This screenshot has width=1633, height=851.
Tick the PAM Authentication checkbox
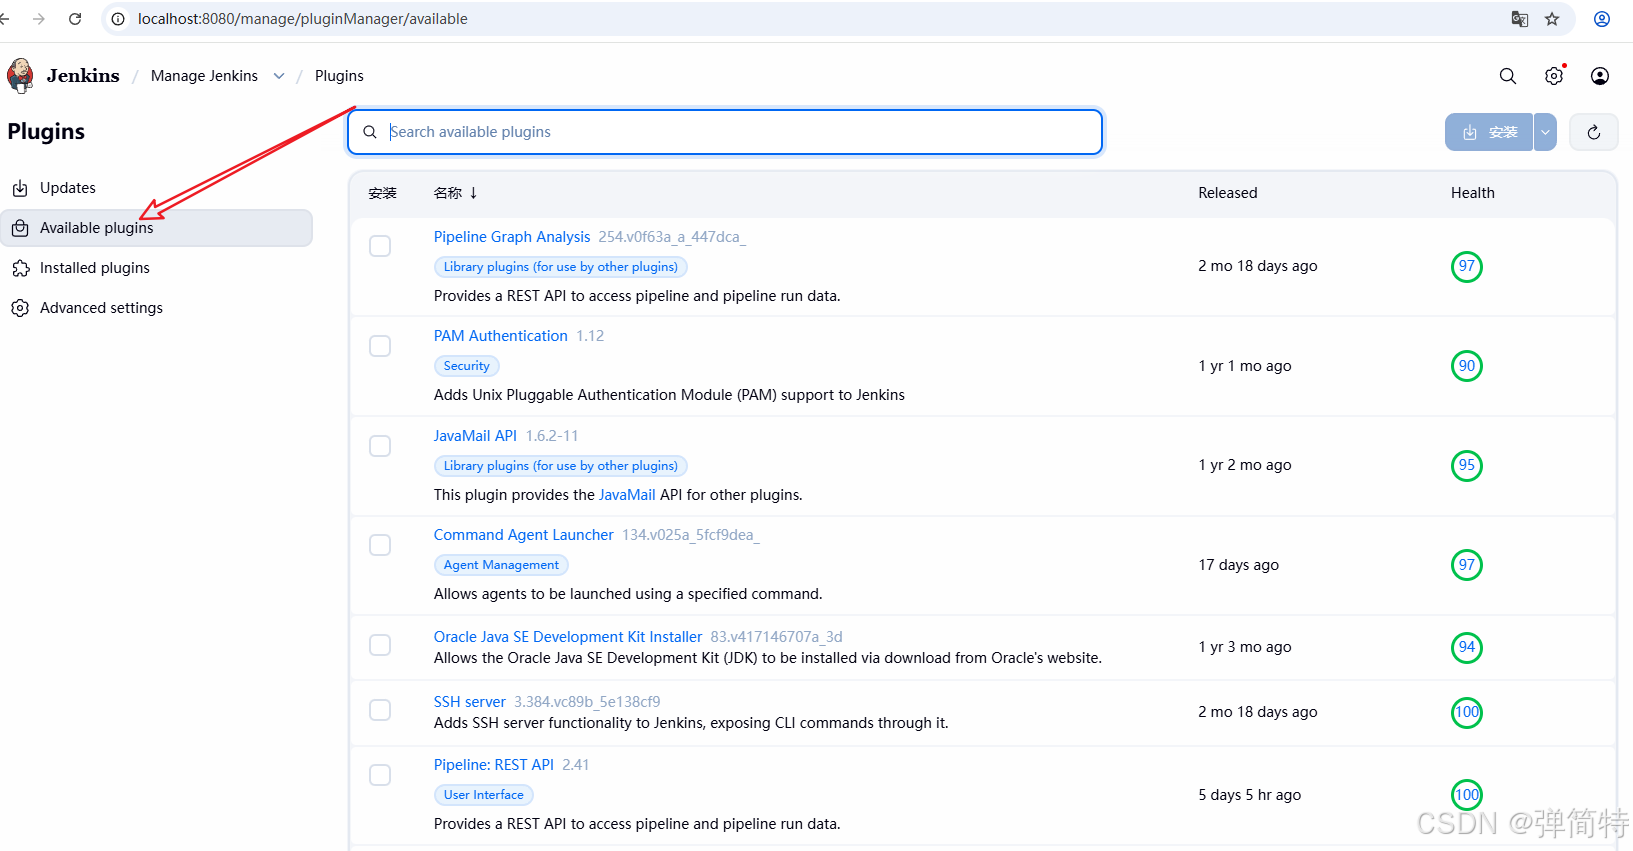click(x=380, y=346)
